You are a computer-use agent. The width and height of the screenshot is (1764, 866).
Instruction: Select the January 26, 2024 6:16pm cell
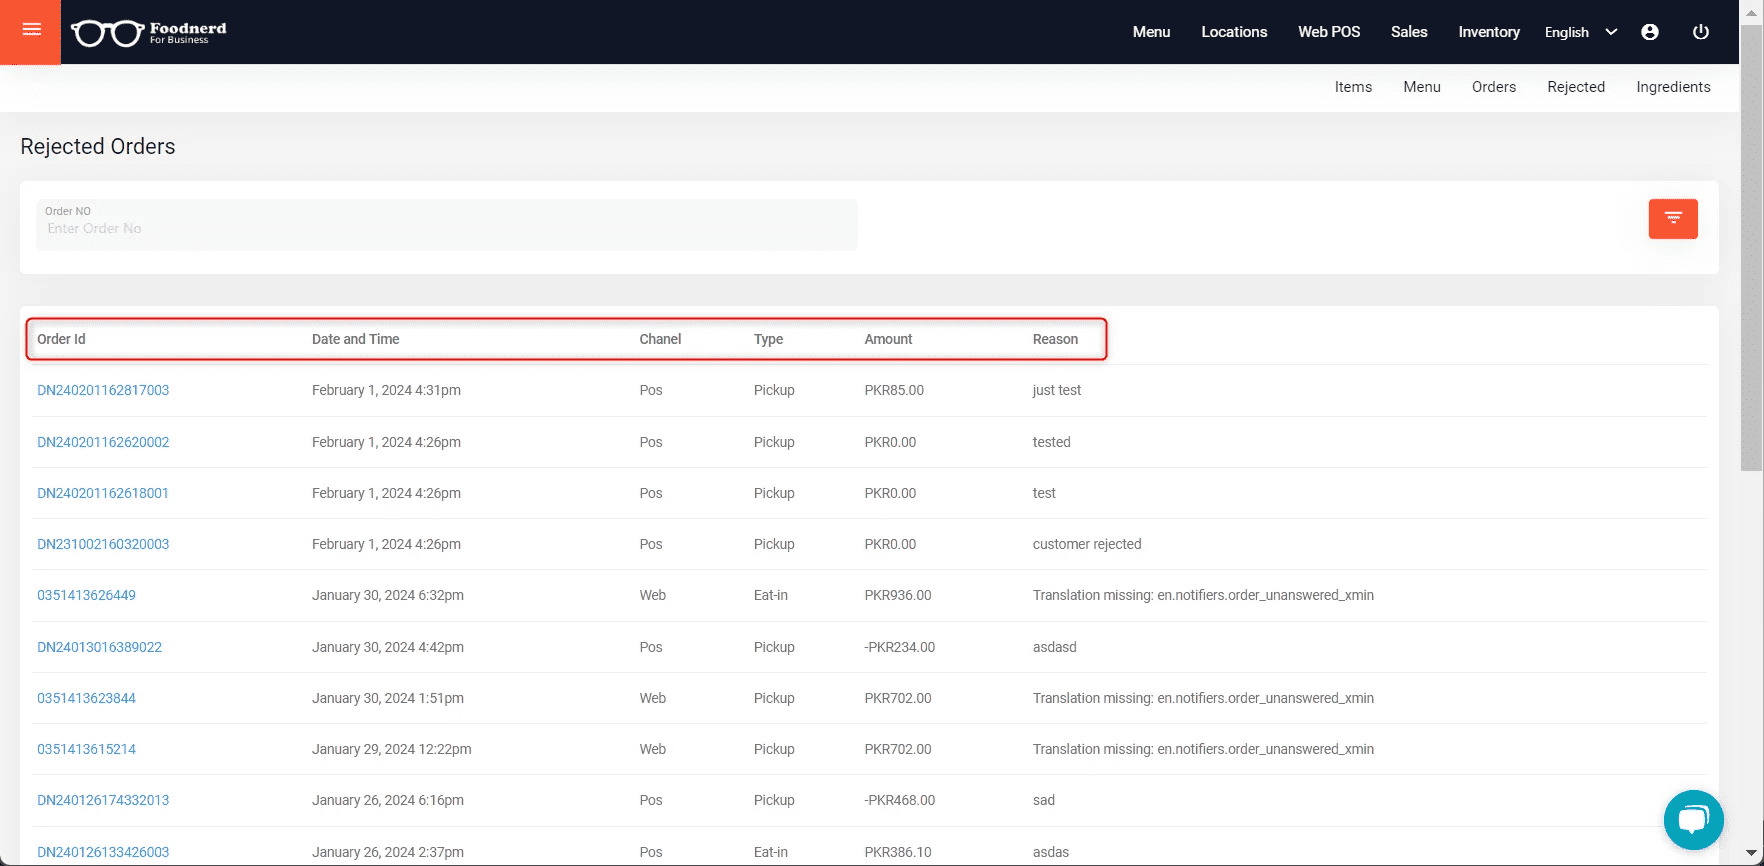point(388,800)
